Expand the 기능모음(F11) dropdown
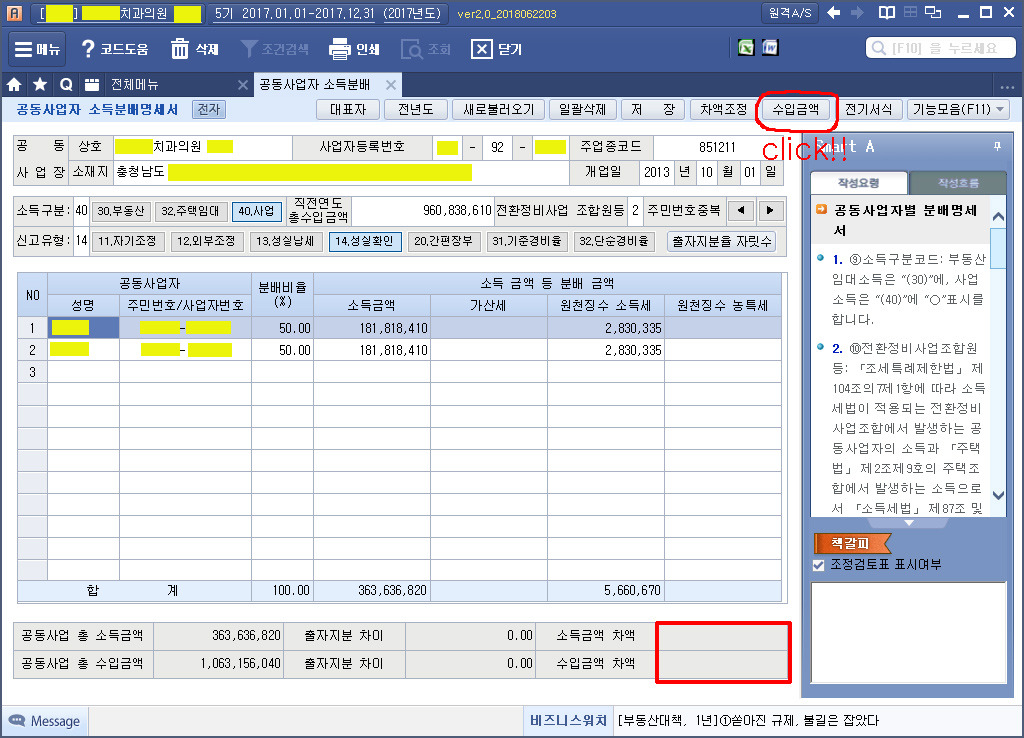The width and height of the screenshot is (1024, 738). click(958, 110)
